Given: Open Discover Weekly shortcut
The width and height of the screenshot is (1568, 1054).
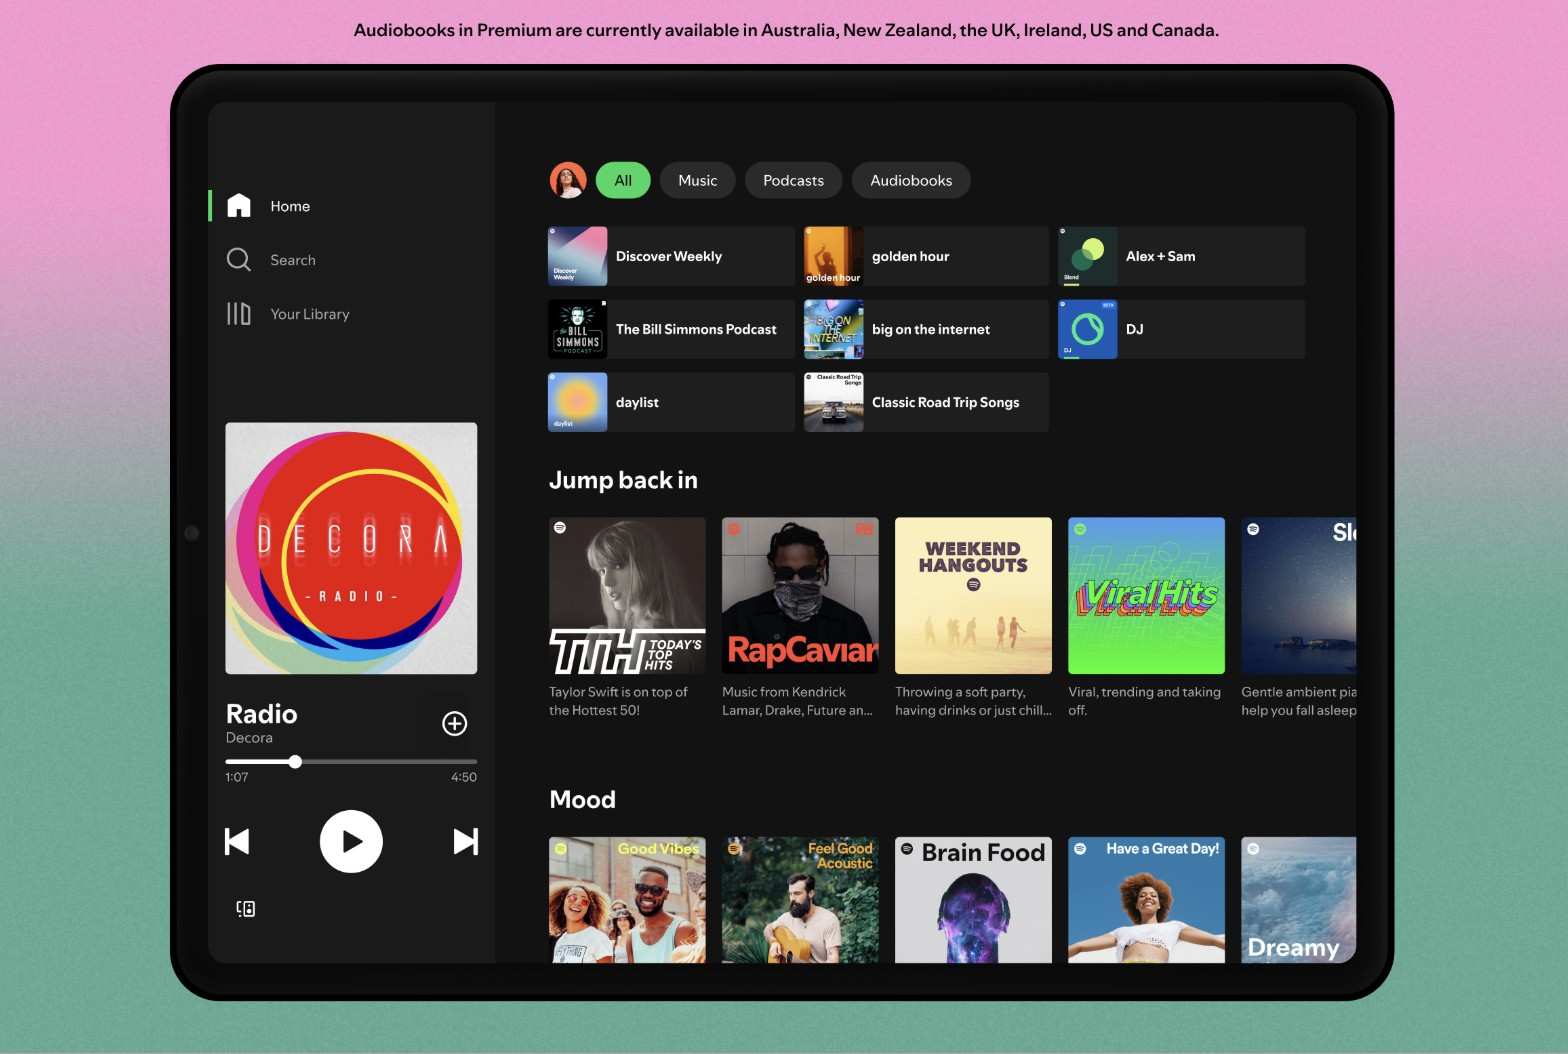Looking at the screenshot, I should click(x=671, y=256).
